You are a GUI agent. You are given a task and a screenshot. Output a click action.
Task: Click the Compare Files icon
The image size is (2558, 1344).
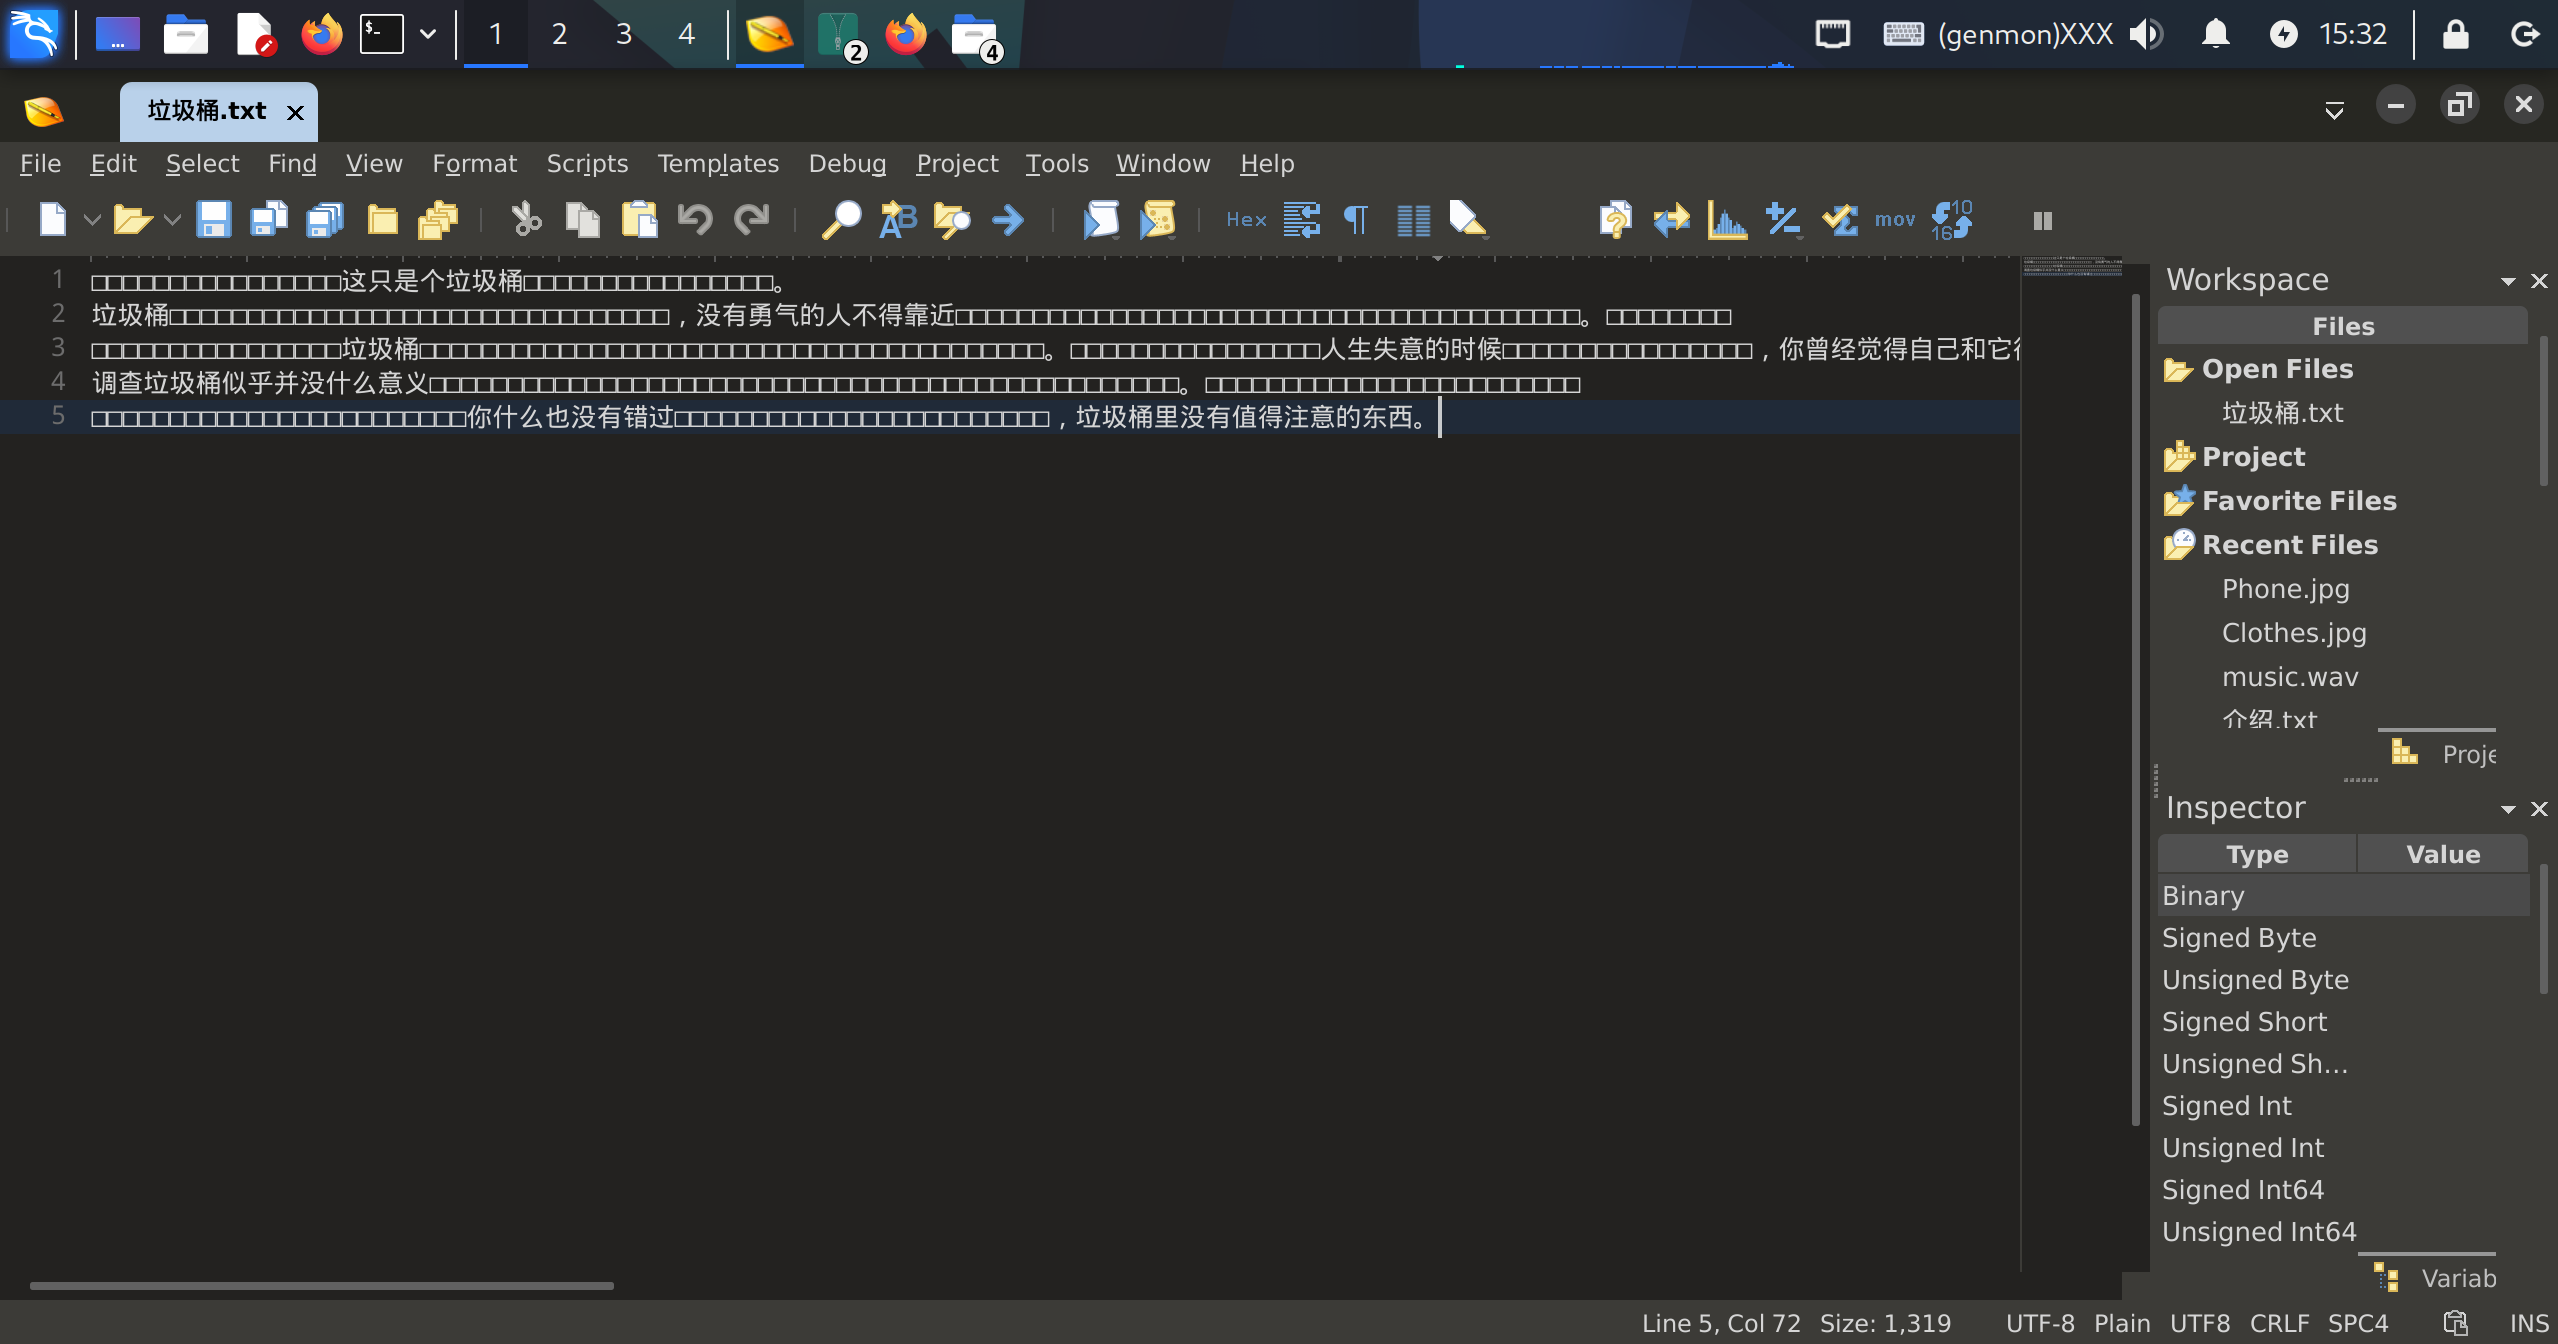1671,220
